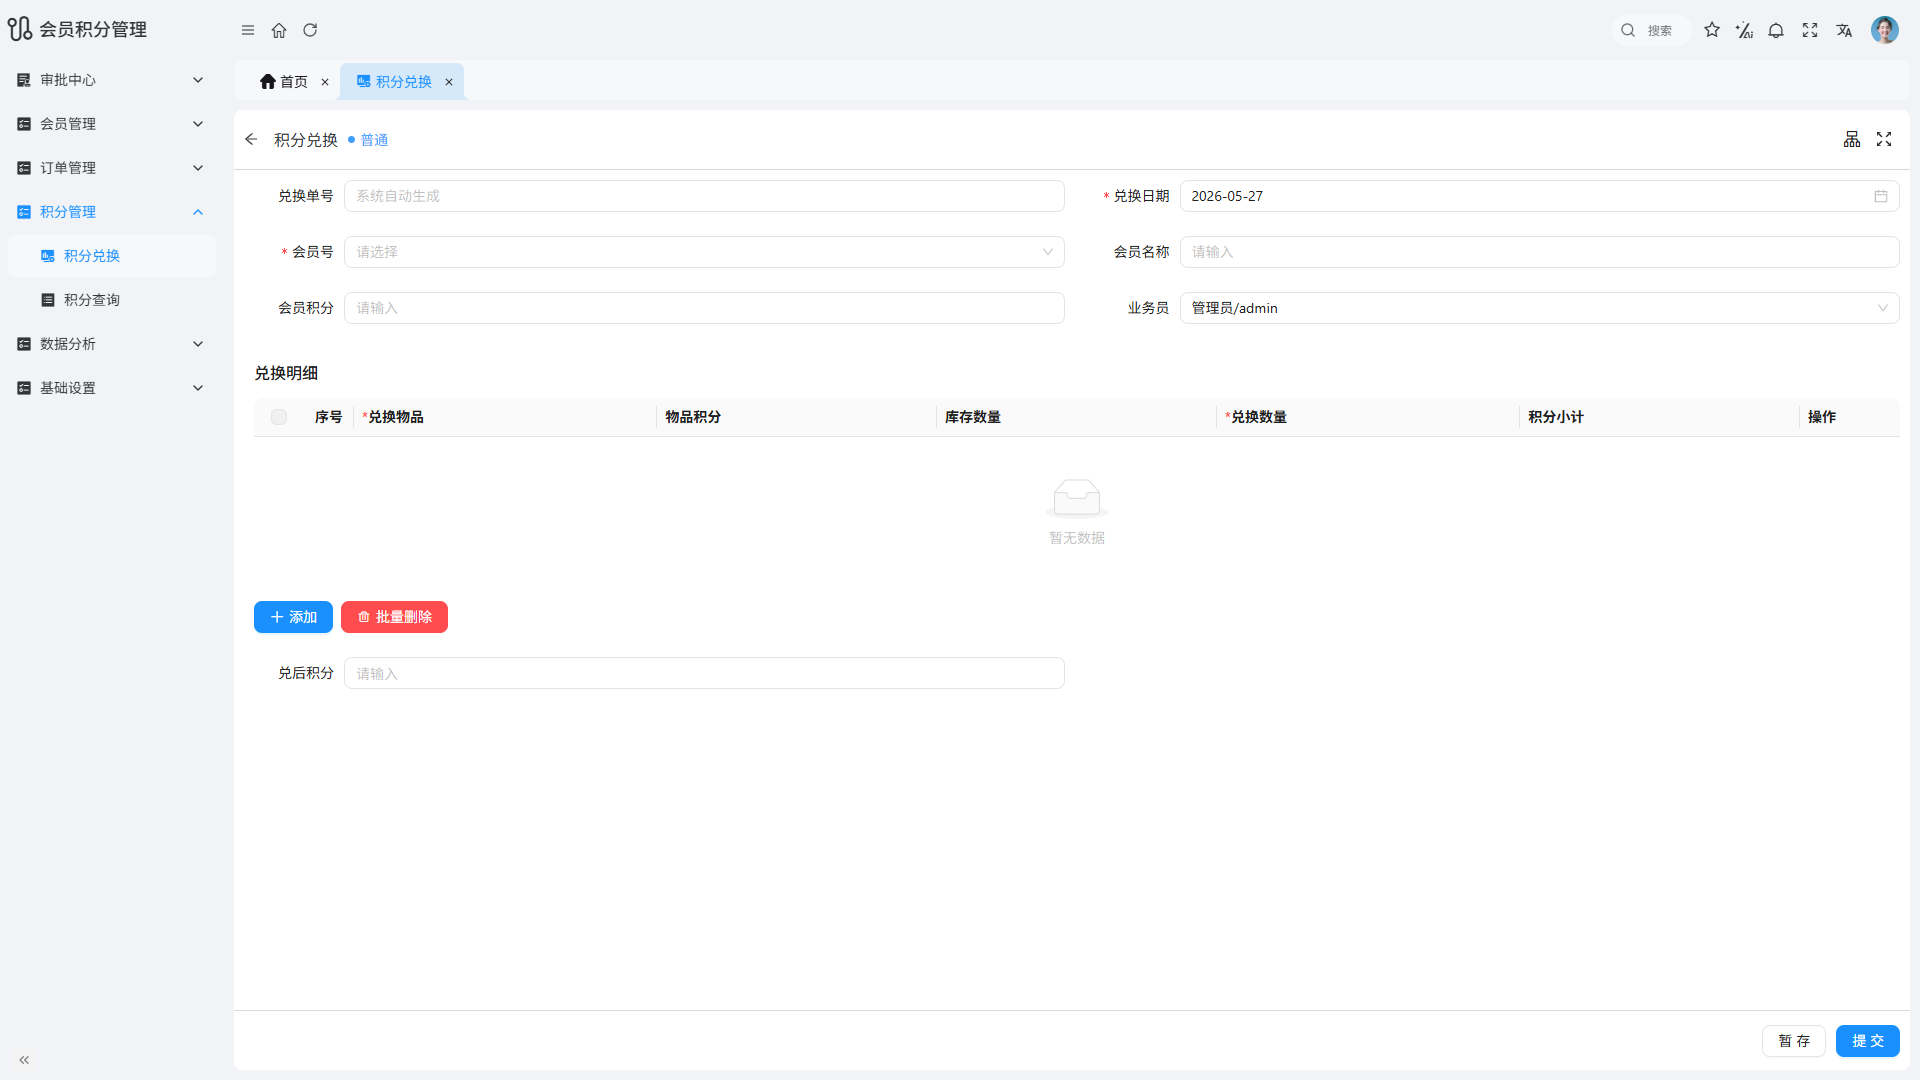Expand the 会员管理 menu chevron

click(x=198, y=124)
